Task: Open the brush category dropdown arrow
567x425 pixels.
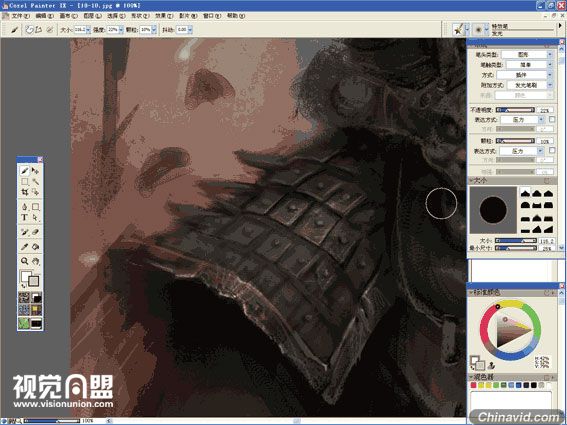Action: (x=467, y=30)
